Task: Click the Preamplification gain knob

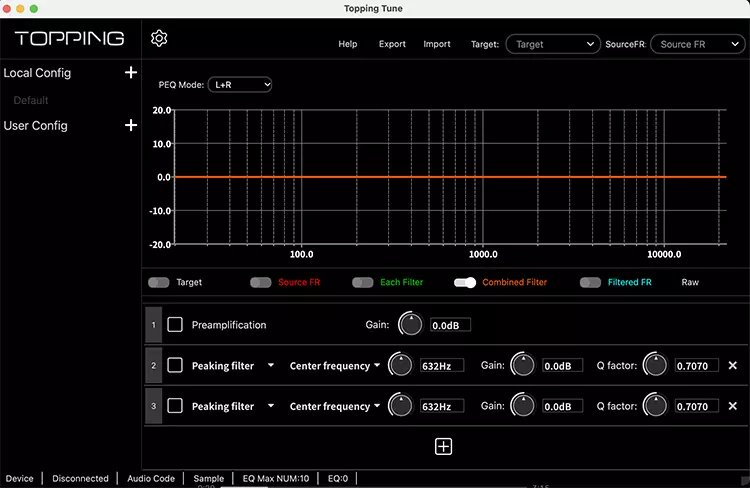Action: [411, 324]
